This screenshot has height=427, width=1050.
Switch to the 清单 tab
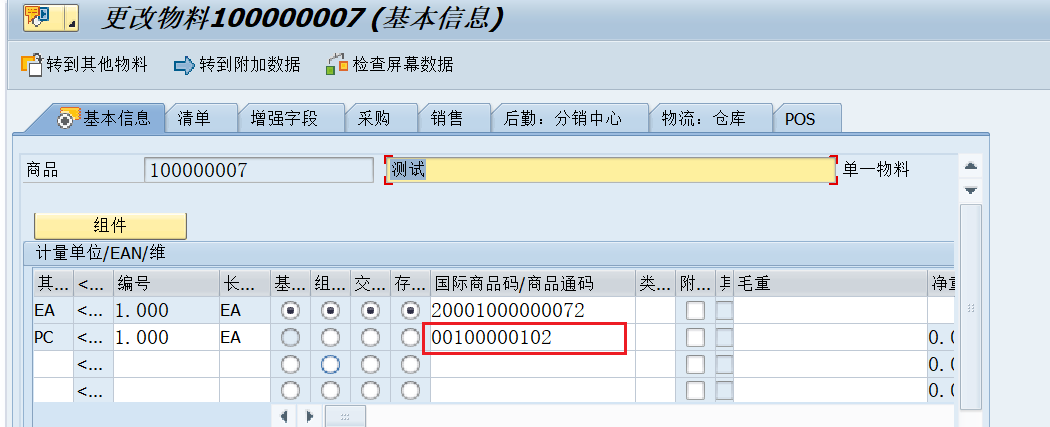[x=202, y=118]
